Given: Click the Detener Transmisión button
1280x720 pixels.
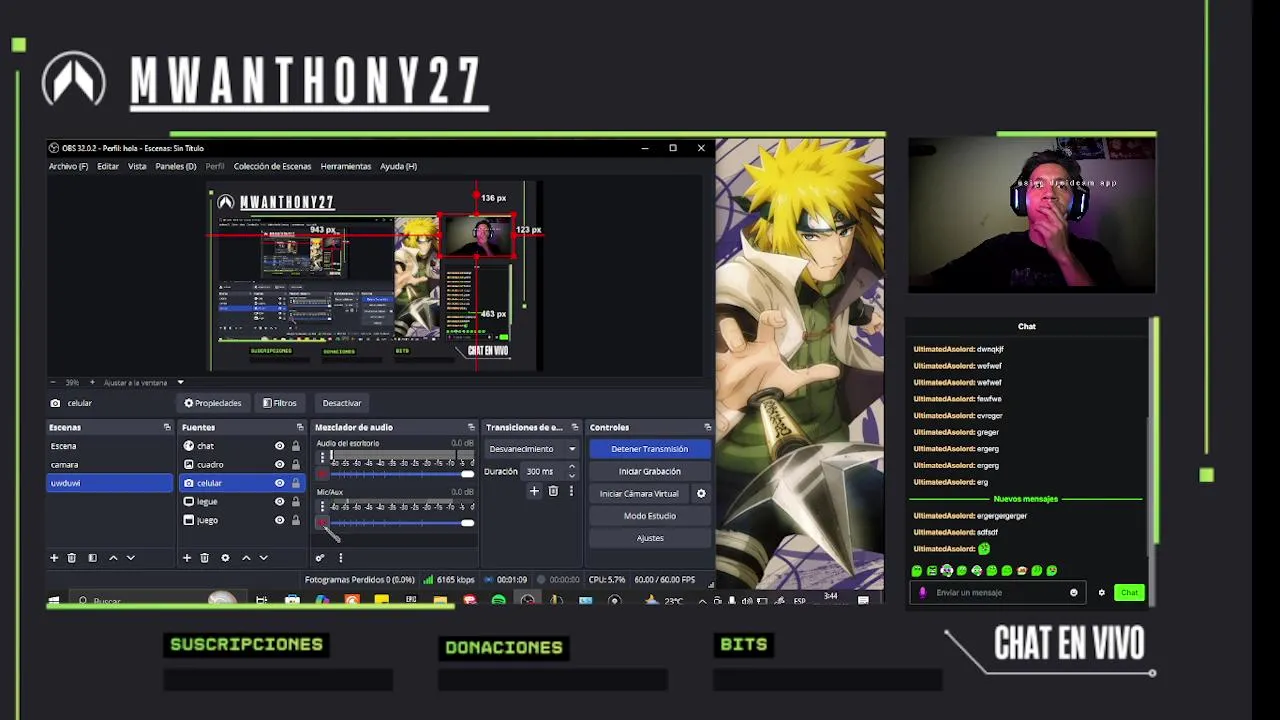Looking at the screenshot, I should coord(650,449).
